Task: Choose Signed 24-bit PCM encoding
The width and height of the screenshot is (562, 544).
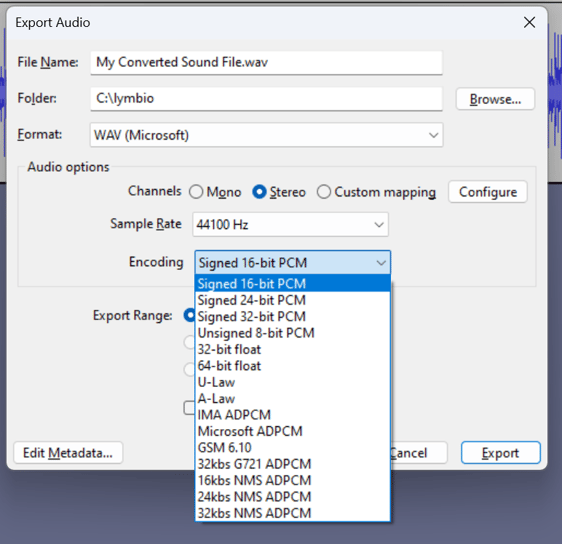Action: pos(292,300)
